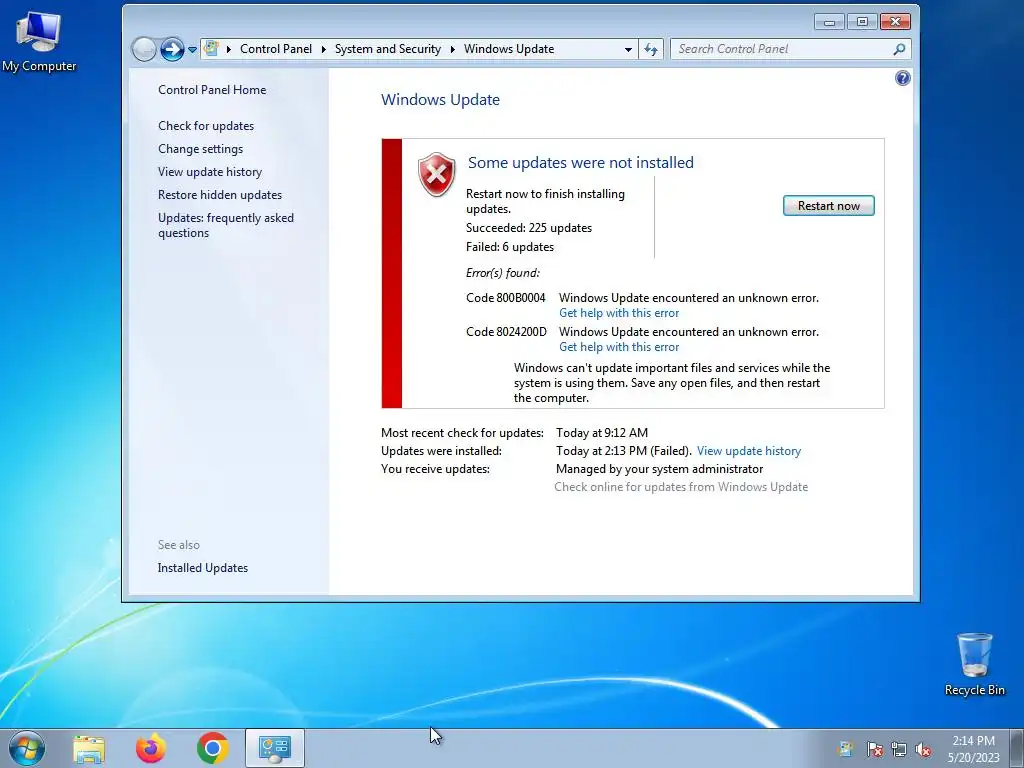This screenshot has width=1024, height=768.
Task: Open the Windows Start button
Action: coord(27,748)
